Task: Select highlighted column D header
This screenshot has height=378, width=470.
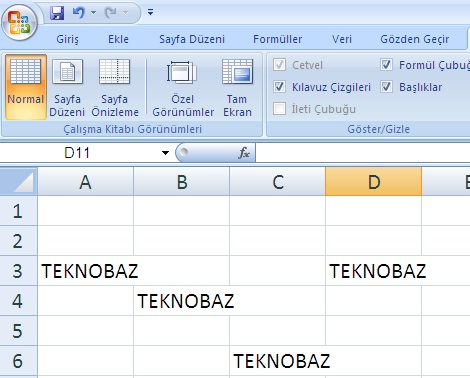Action: (x=374, y=181)
